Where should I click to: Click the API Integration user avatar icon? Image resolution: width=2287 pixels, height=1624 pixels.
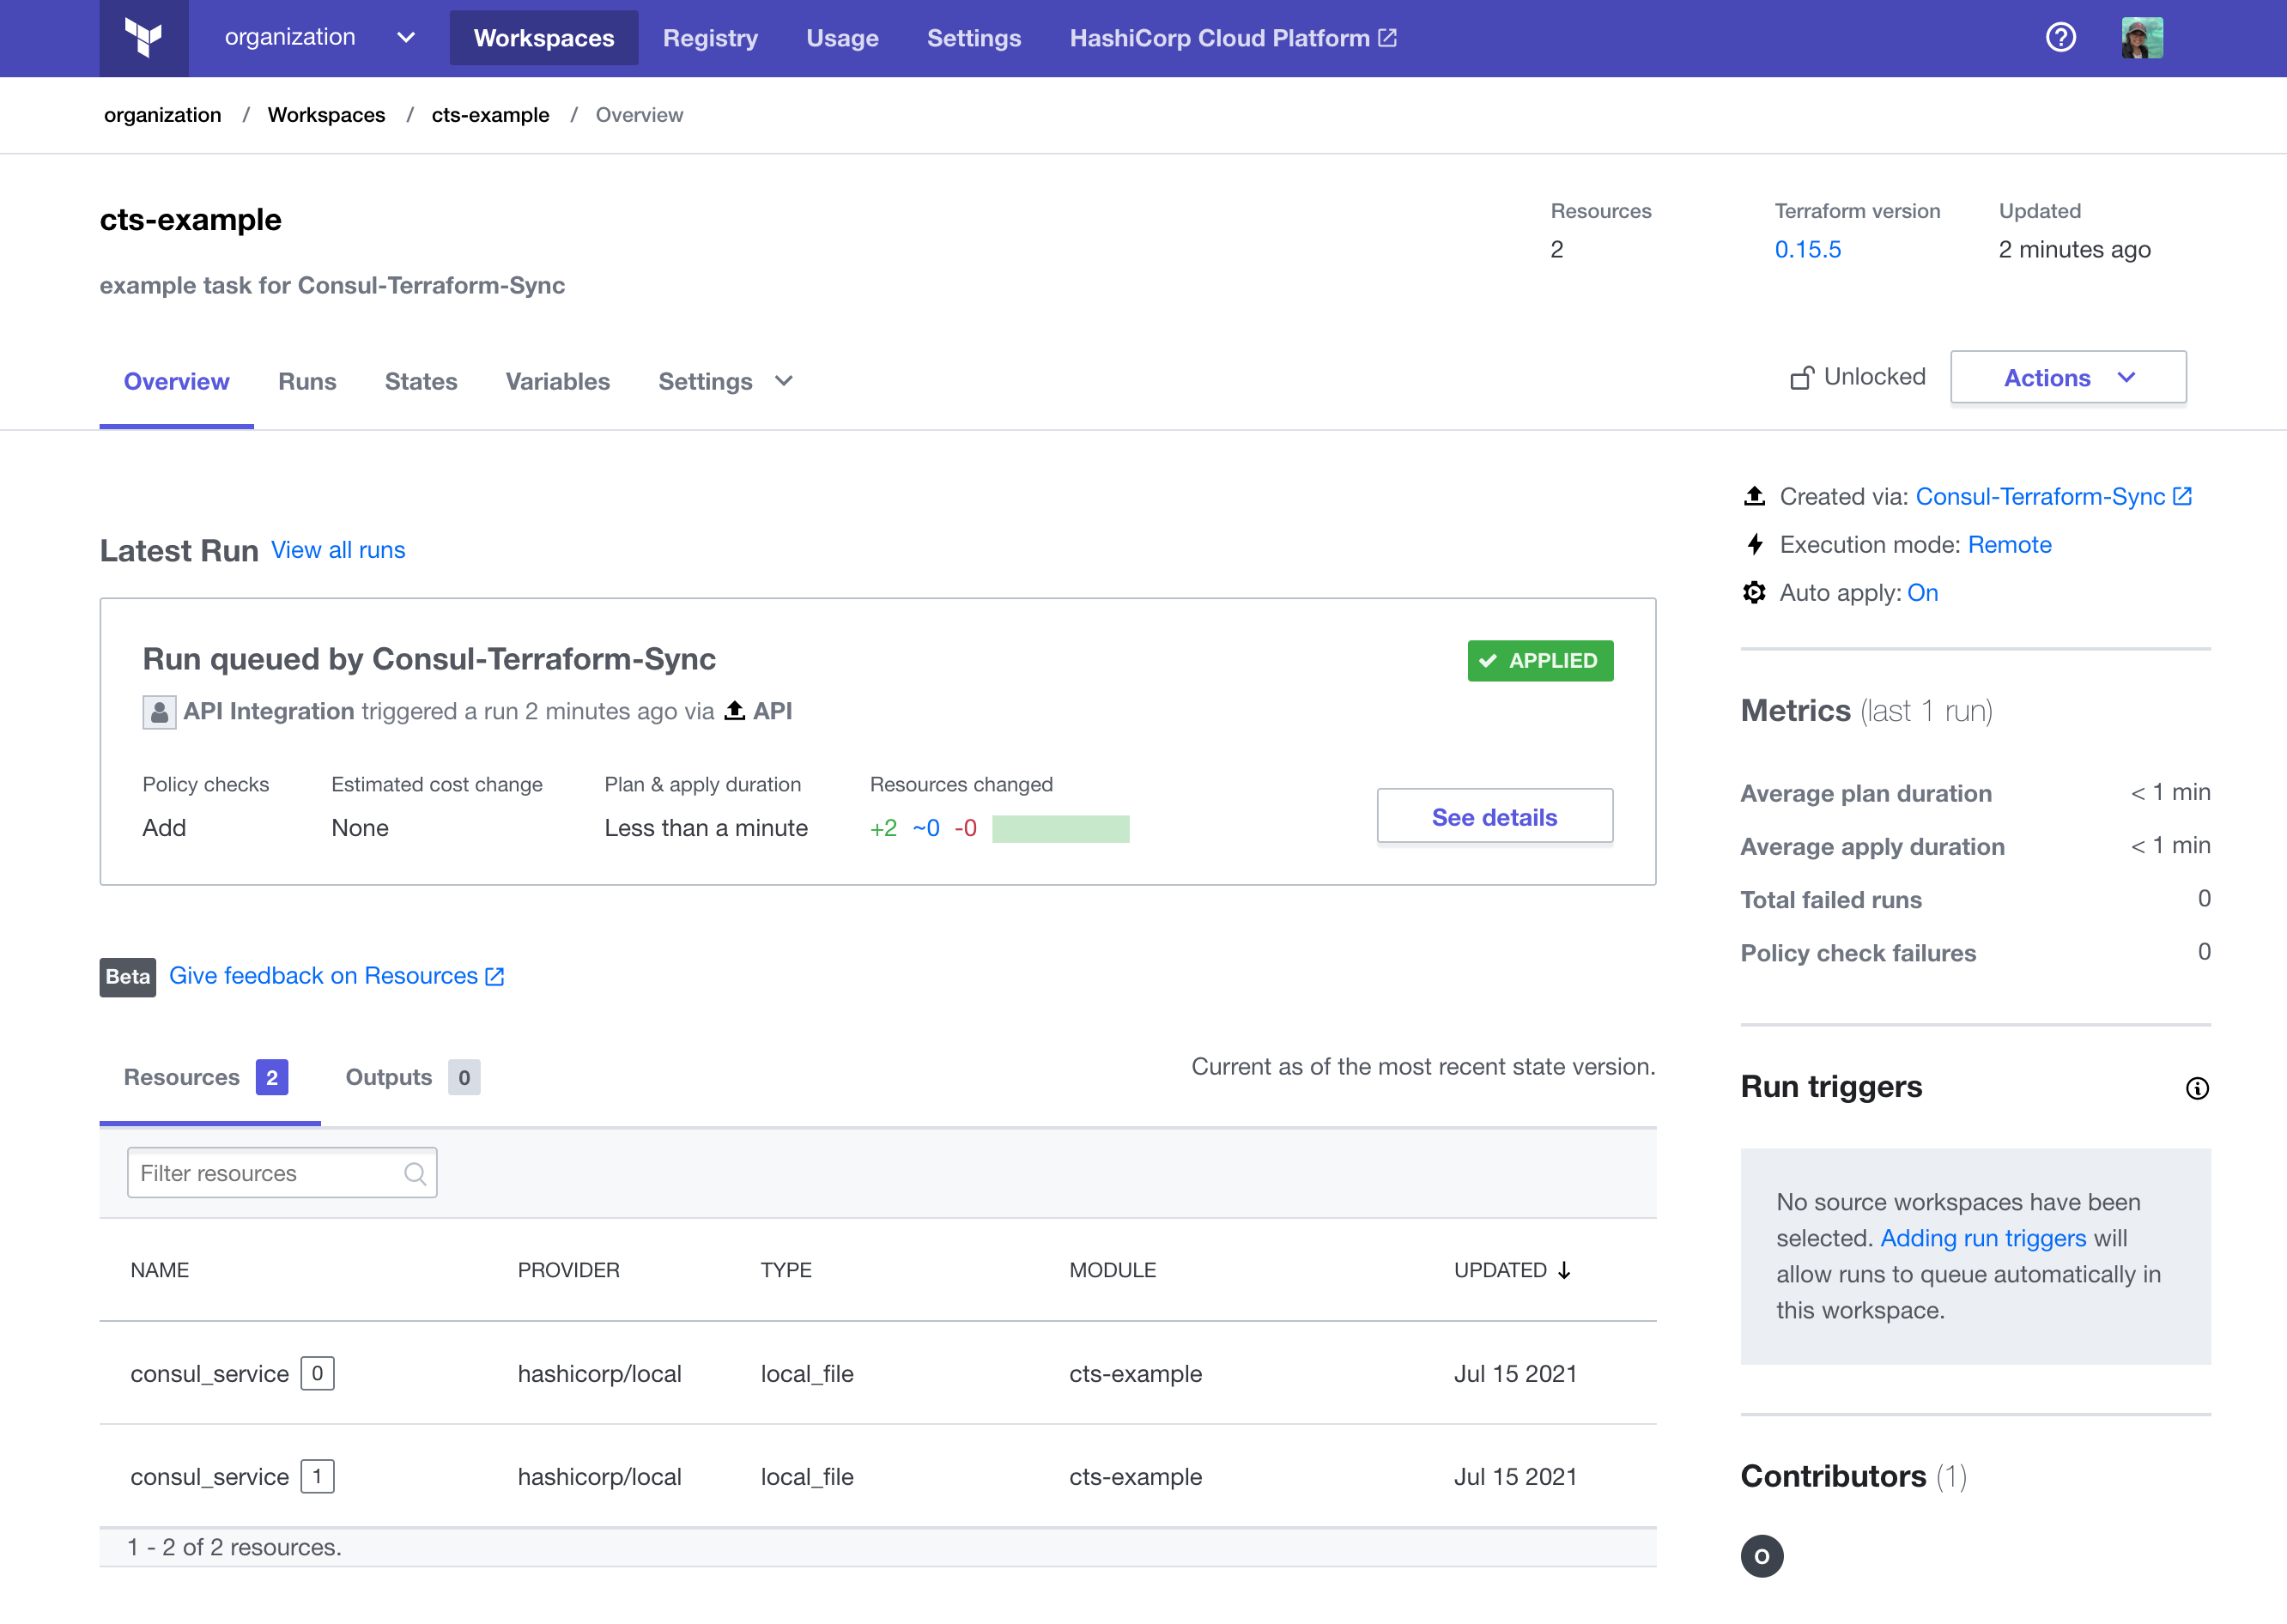[159, 712]
